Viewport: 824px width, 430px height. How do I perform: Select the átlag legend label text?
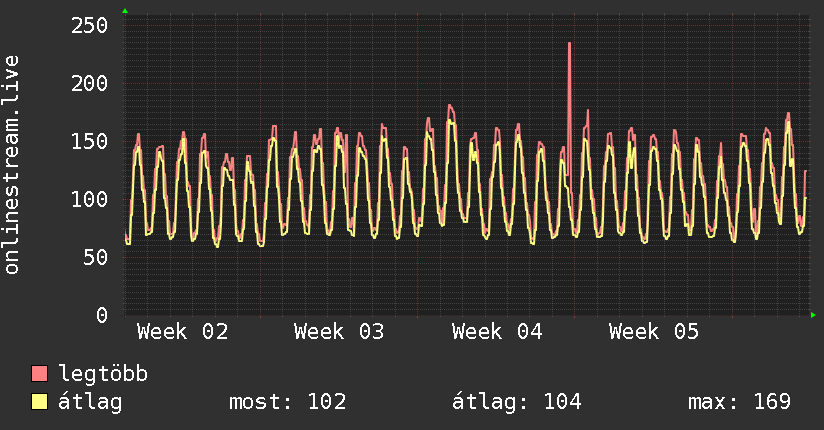[92, 402]
